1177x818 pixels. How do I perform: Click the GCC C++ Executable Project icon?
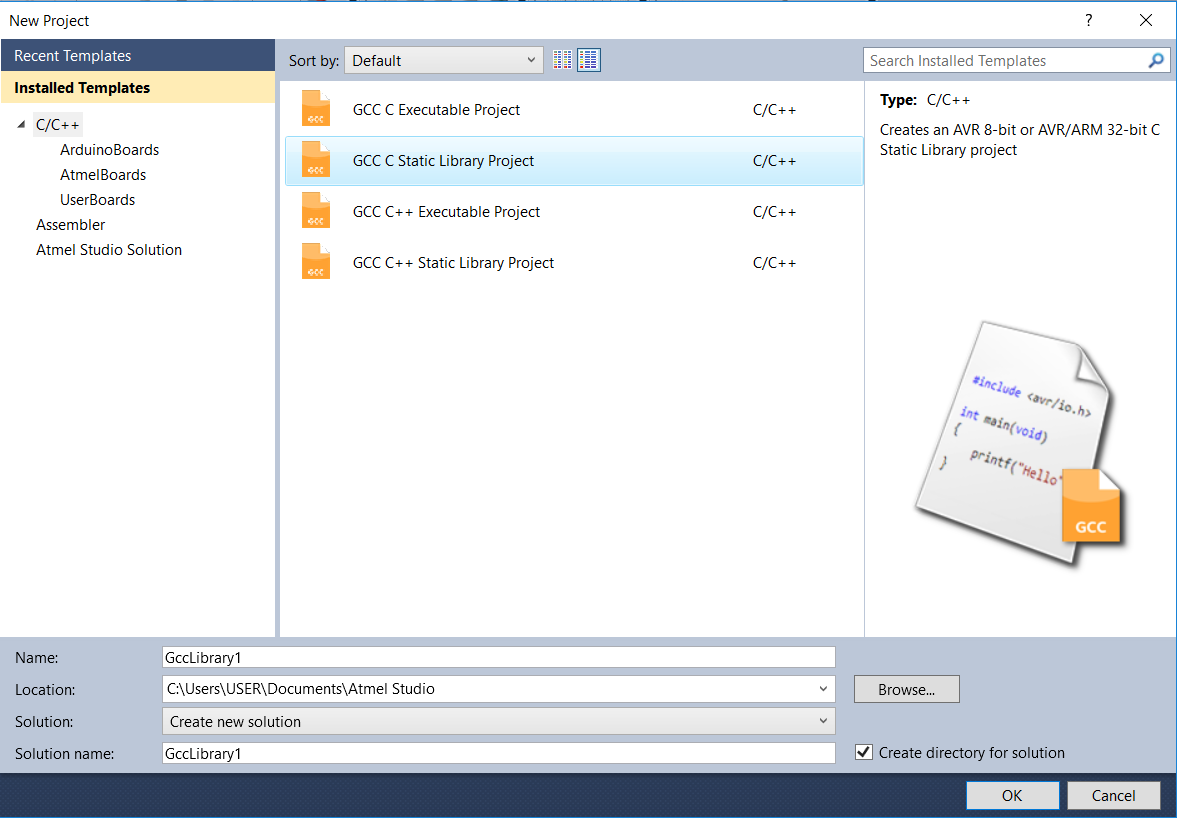tap(316, 211)
